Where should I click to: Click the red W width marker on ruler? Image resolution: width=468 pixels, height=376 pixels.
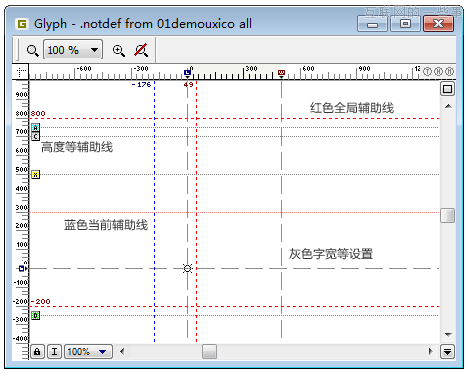(x=281, y=73)
